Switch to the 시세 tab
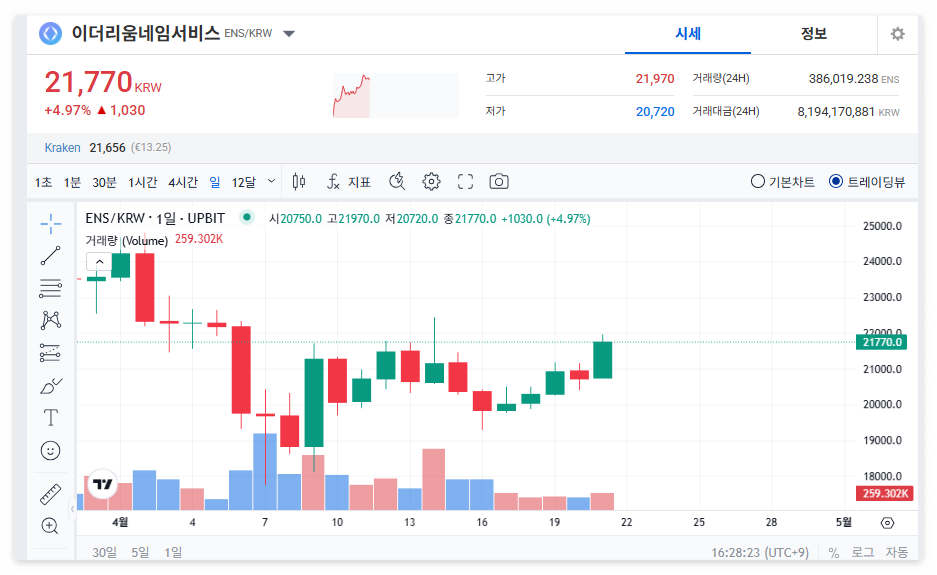 click(x=688, y=34)
